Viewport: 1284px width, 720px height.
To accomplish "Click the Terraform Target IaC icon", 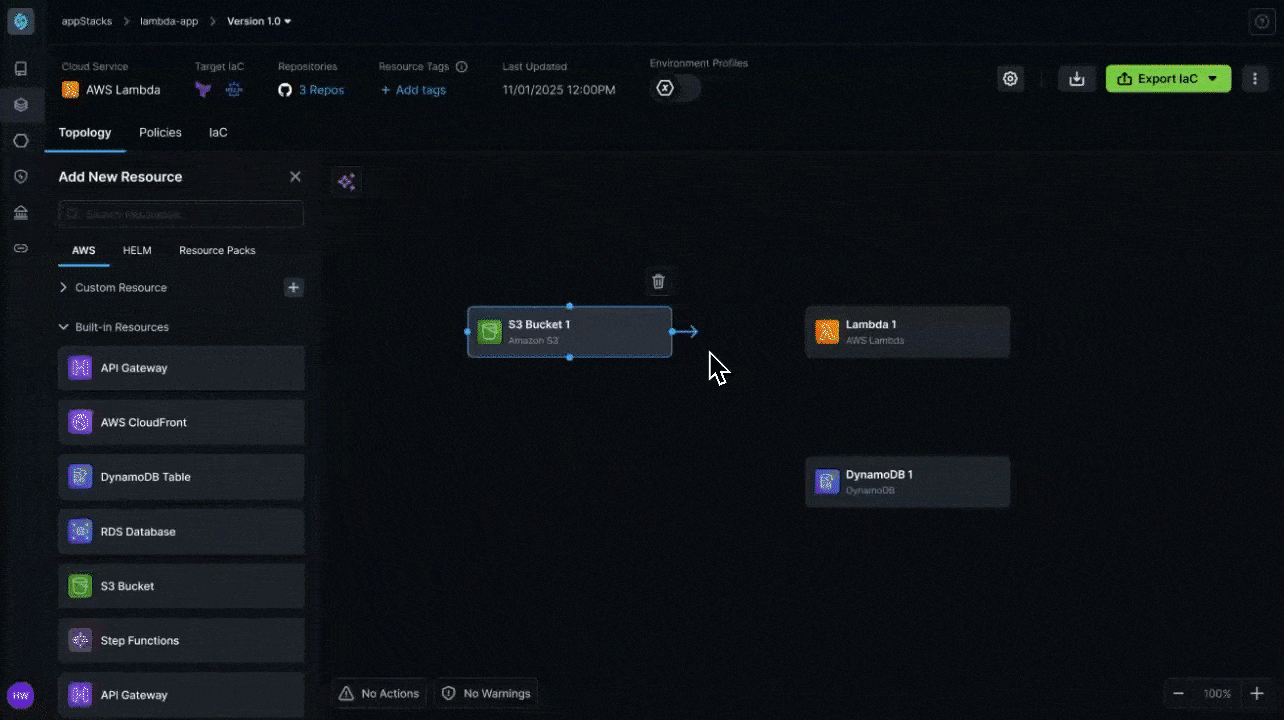I will (204, 90).
